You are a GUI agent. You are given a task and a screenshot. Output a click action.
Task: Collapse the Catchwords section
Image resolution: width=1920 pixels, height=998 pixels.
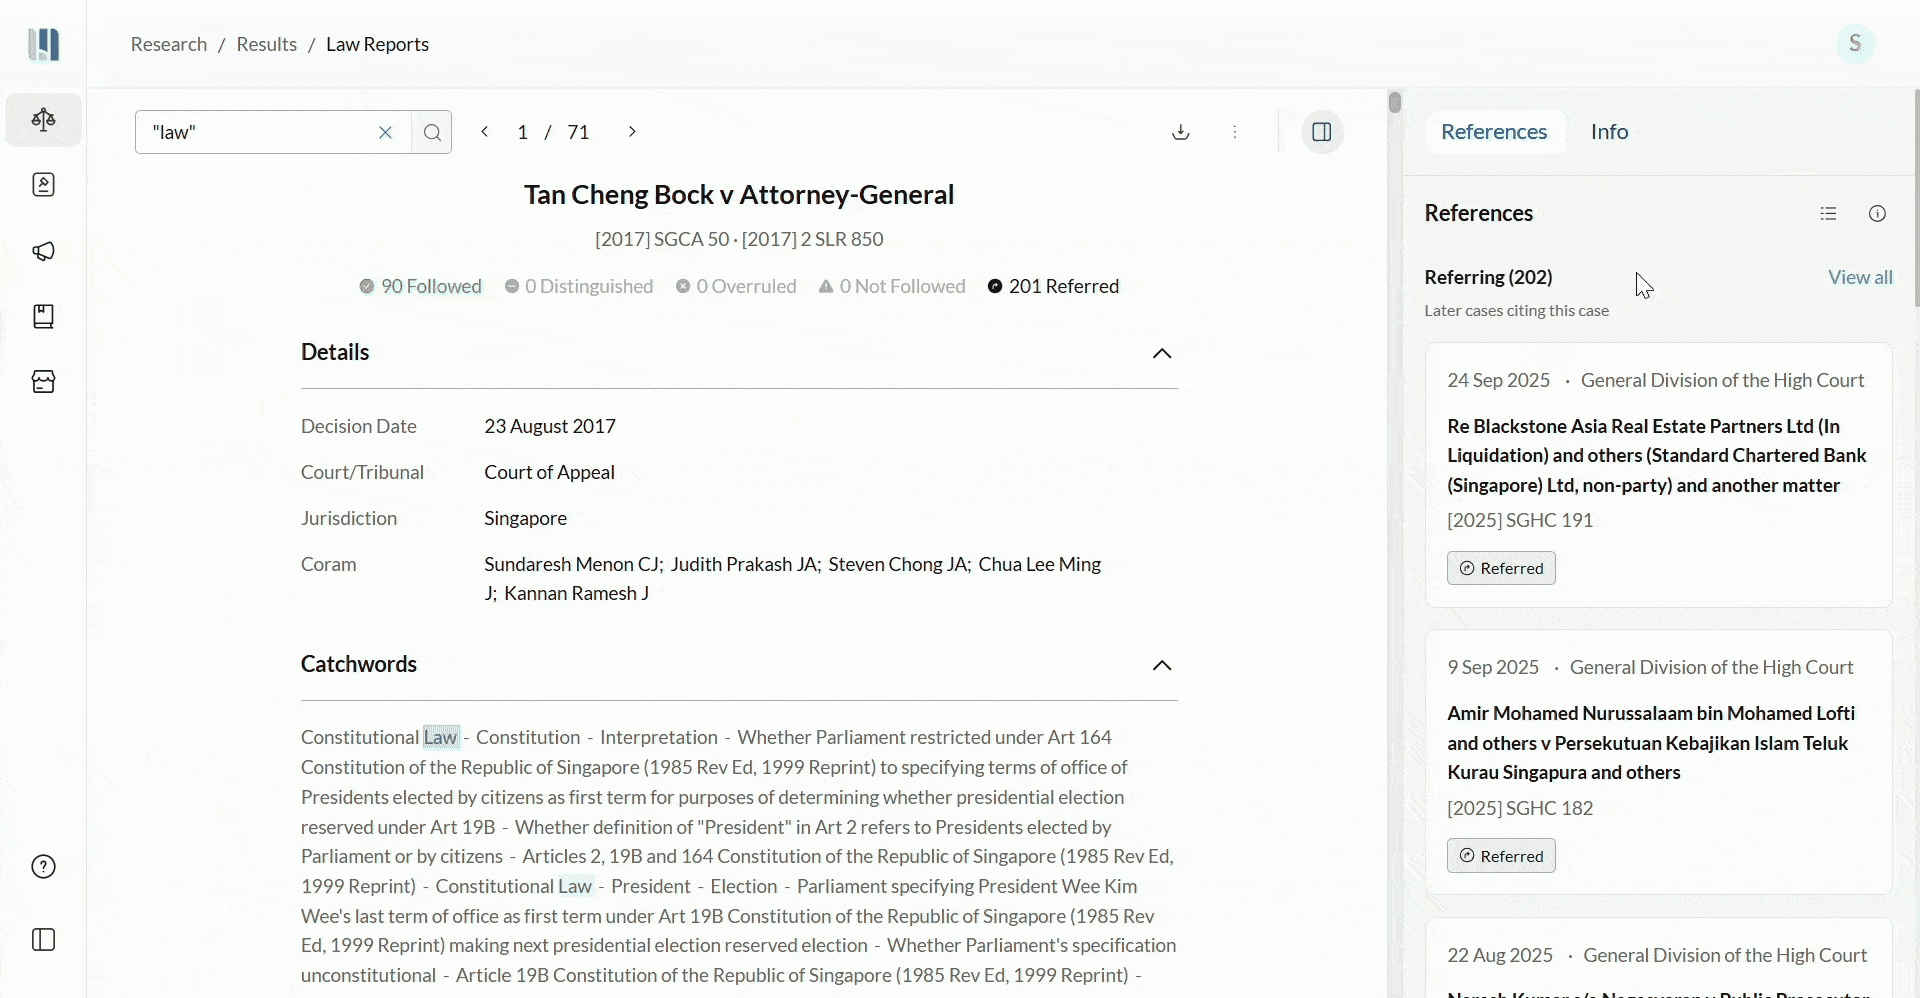(1161, 665)
